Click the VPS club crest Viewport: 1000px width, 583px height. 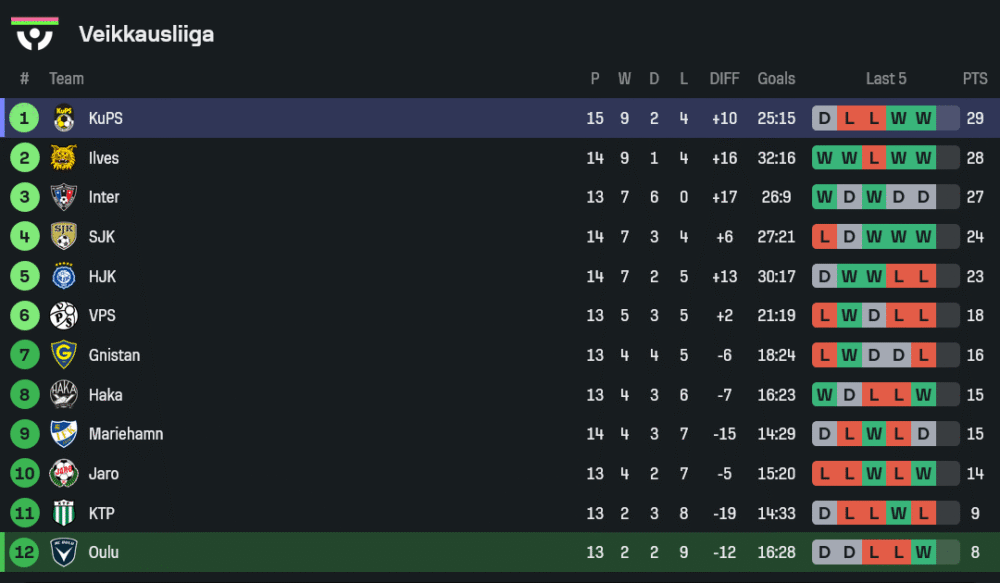(64, 316)
